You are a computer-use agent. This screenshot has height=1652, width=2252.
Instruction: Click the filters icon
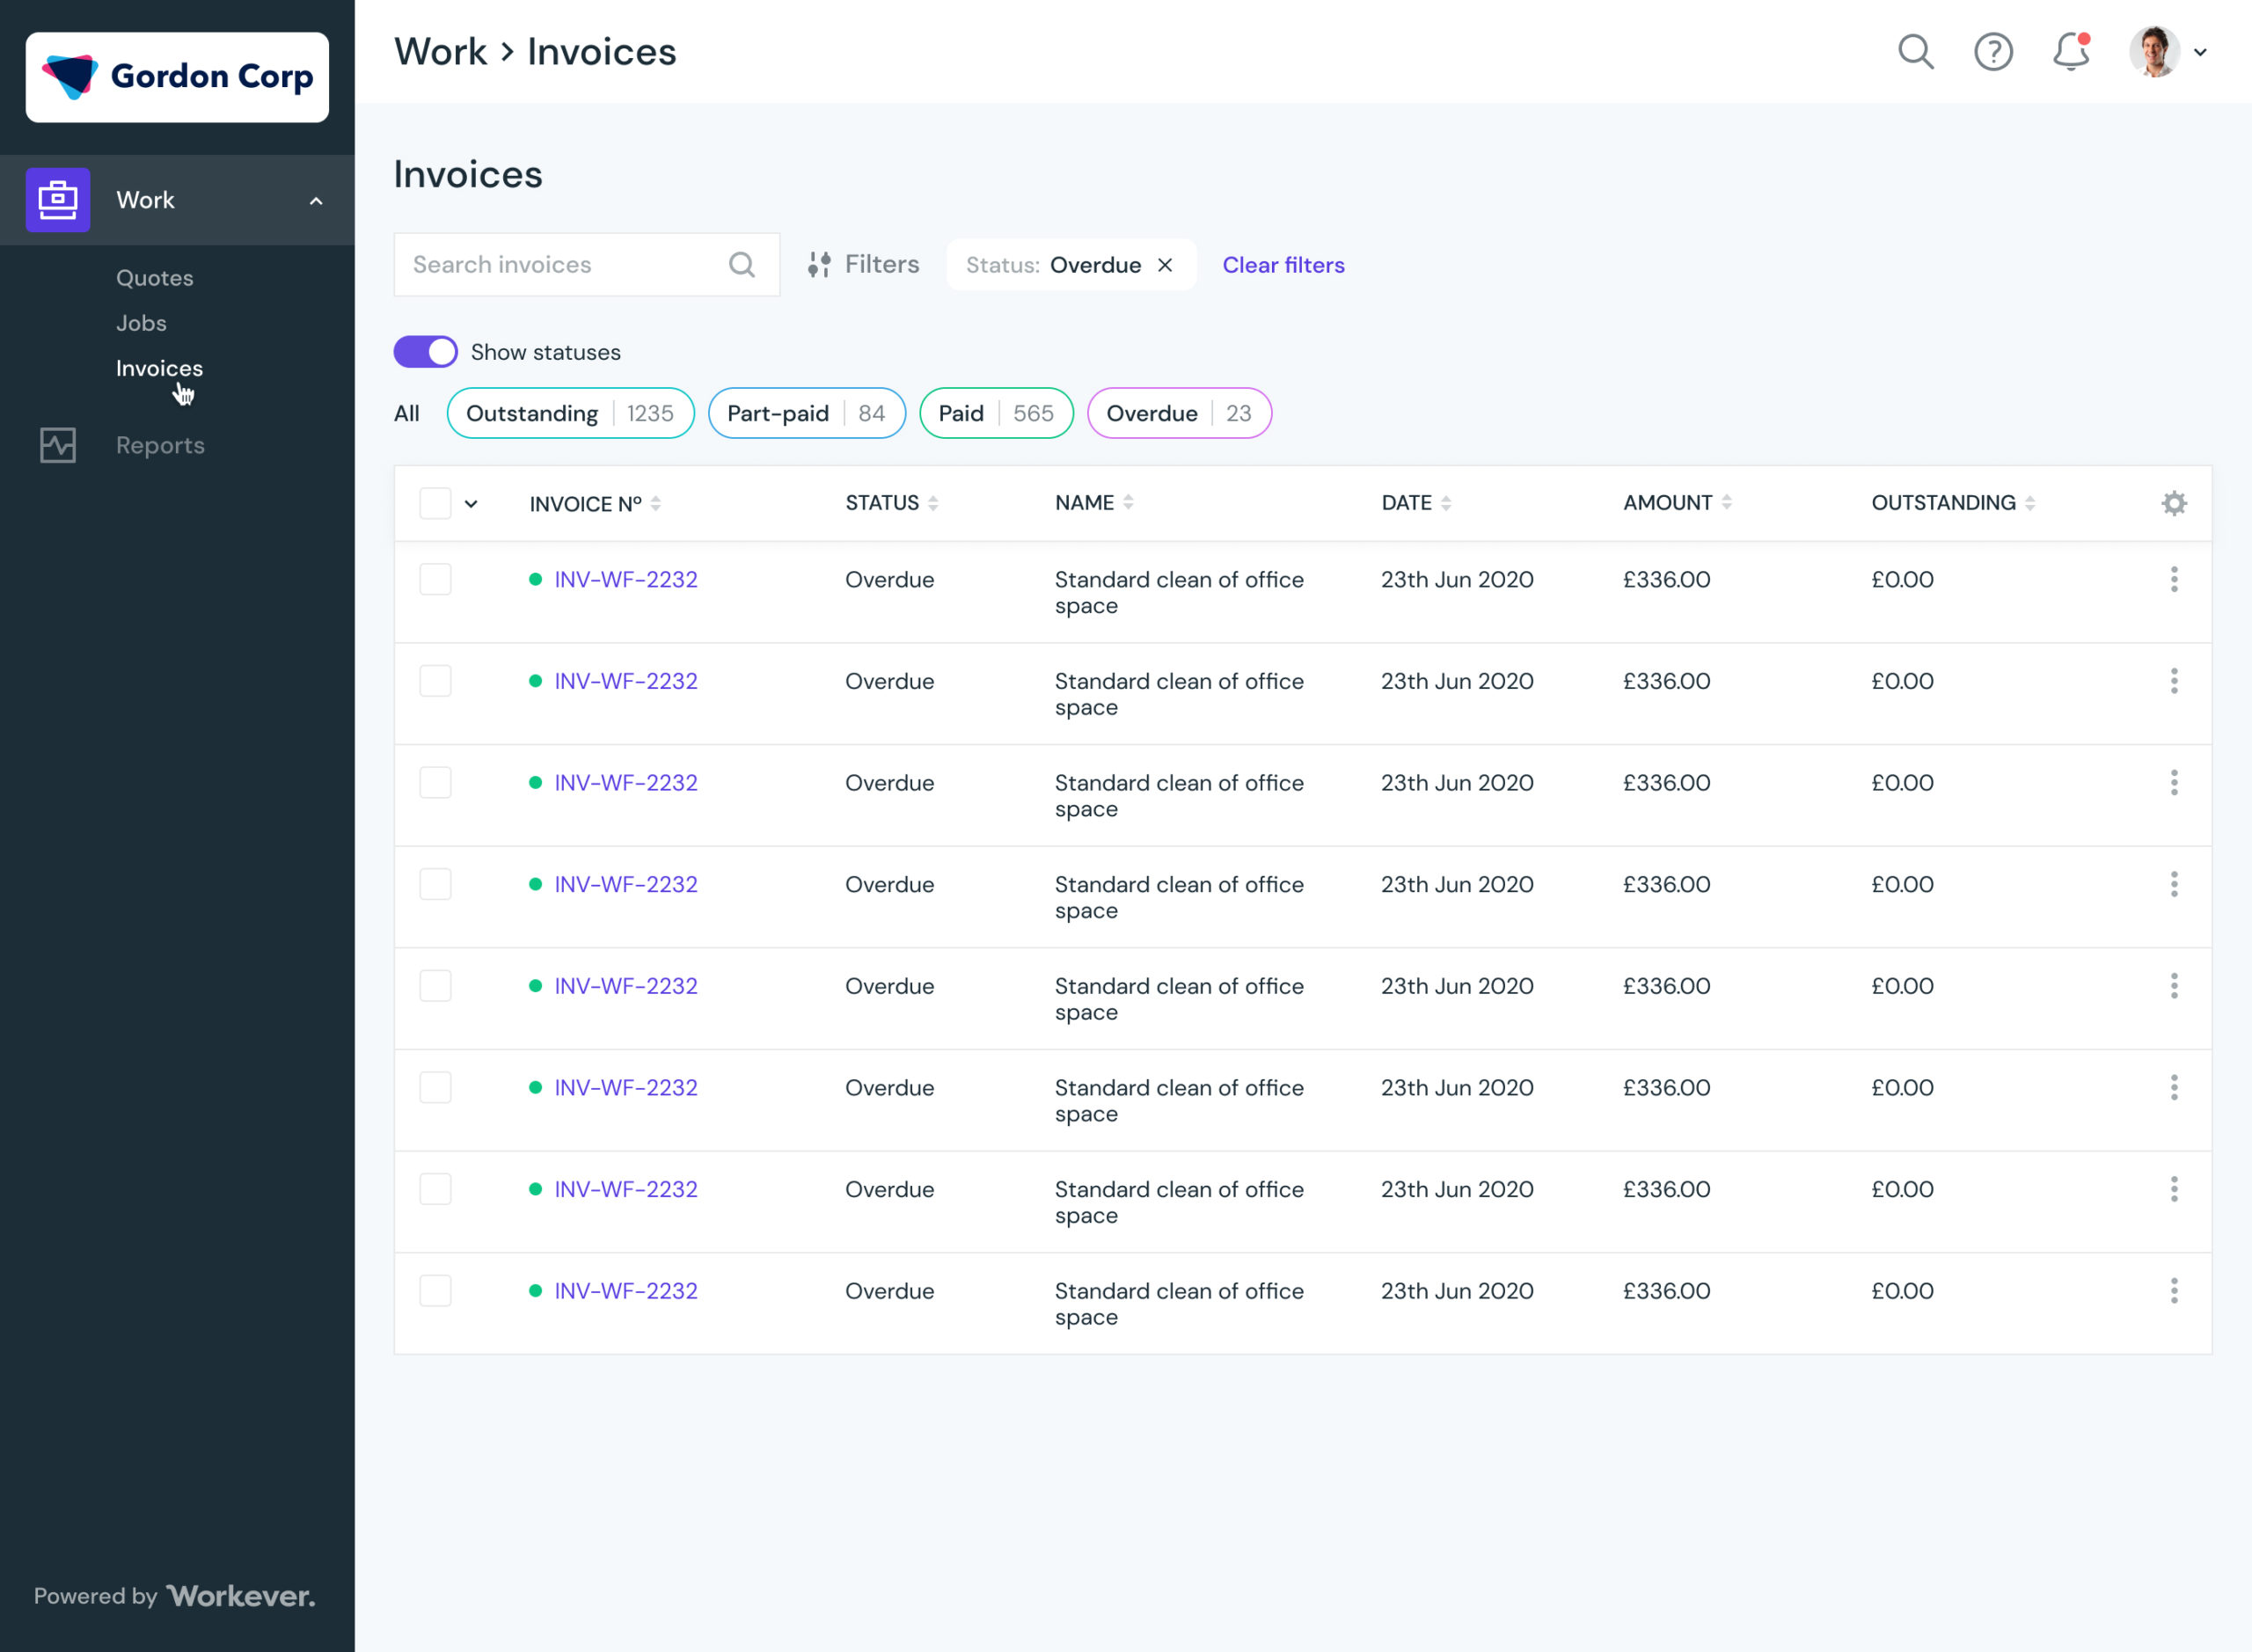click(820, 264)
